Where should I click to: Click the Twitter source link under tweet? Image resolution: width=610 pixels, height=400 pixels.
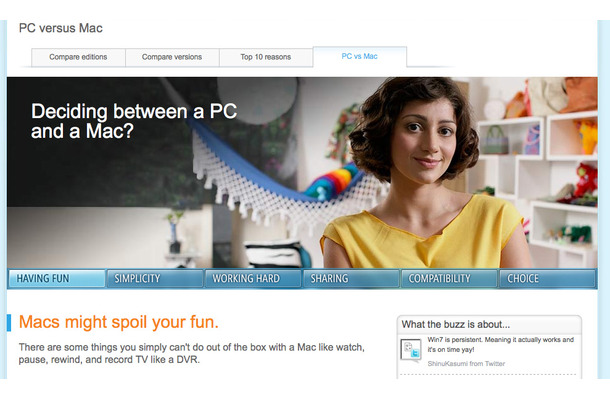494,364
